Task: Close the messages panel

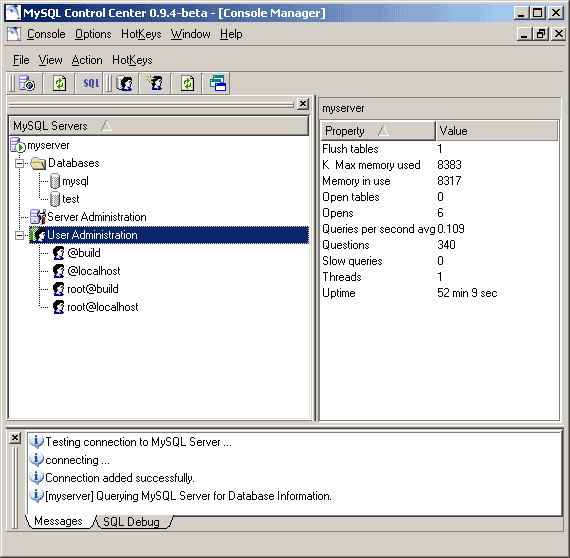Action: point(15,438)
